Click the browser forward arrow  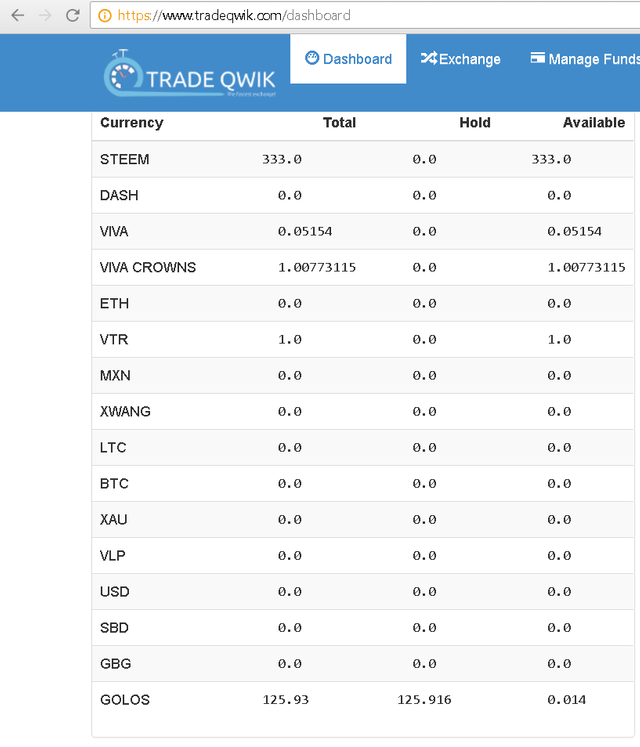click(45, 15)
